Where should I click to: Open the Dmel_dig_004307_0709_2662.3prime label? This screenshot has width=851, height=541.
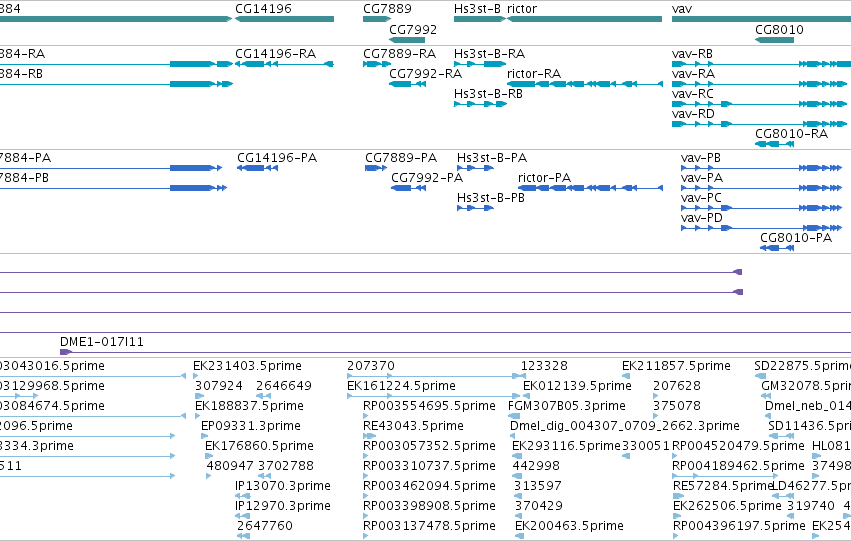[625, 426]
